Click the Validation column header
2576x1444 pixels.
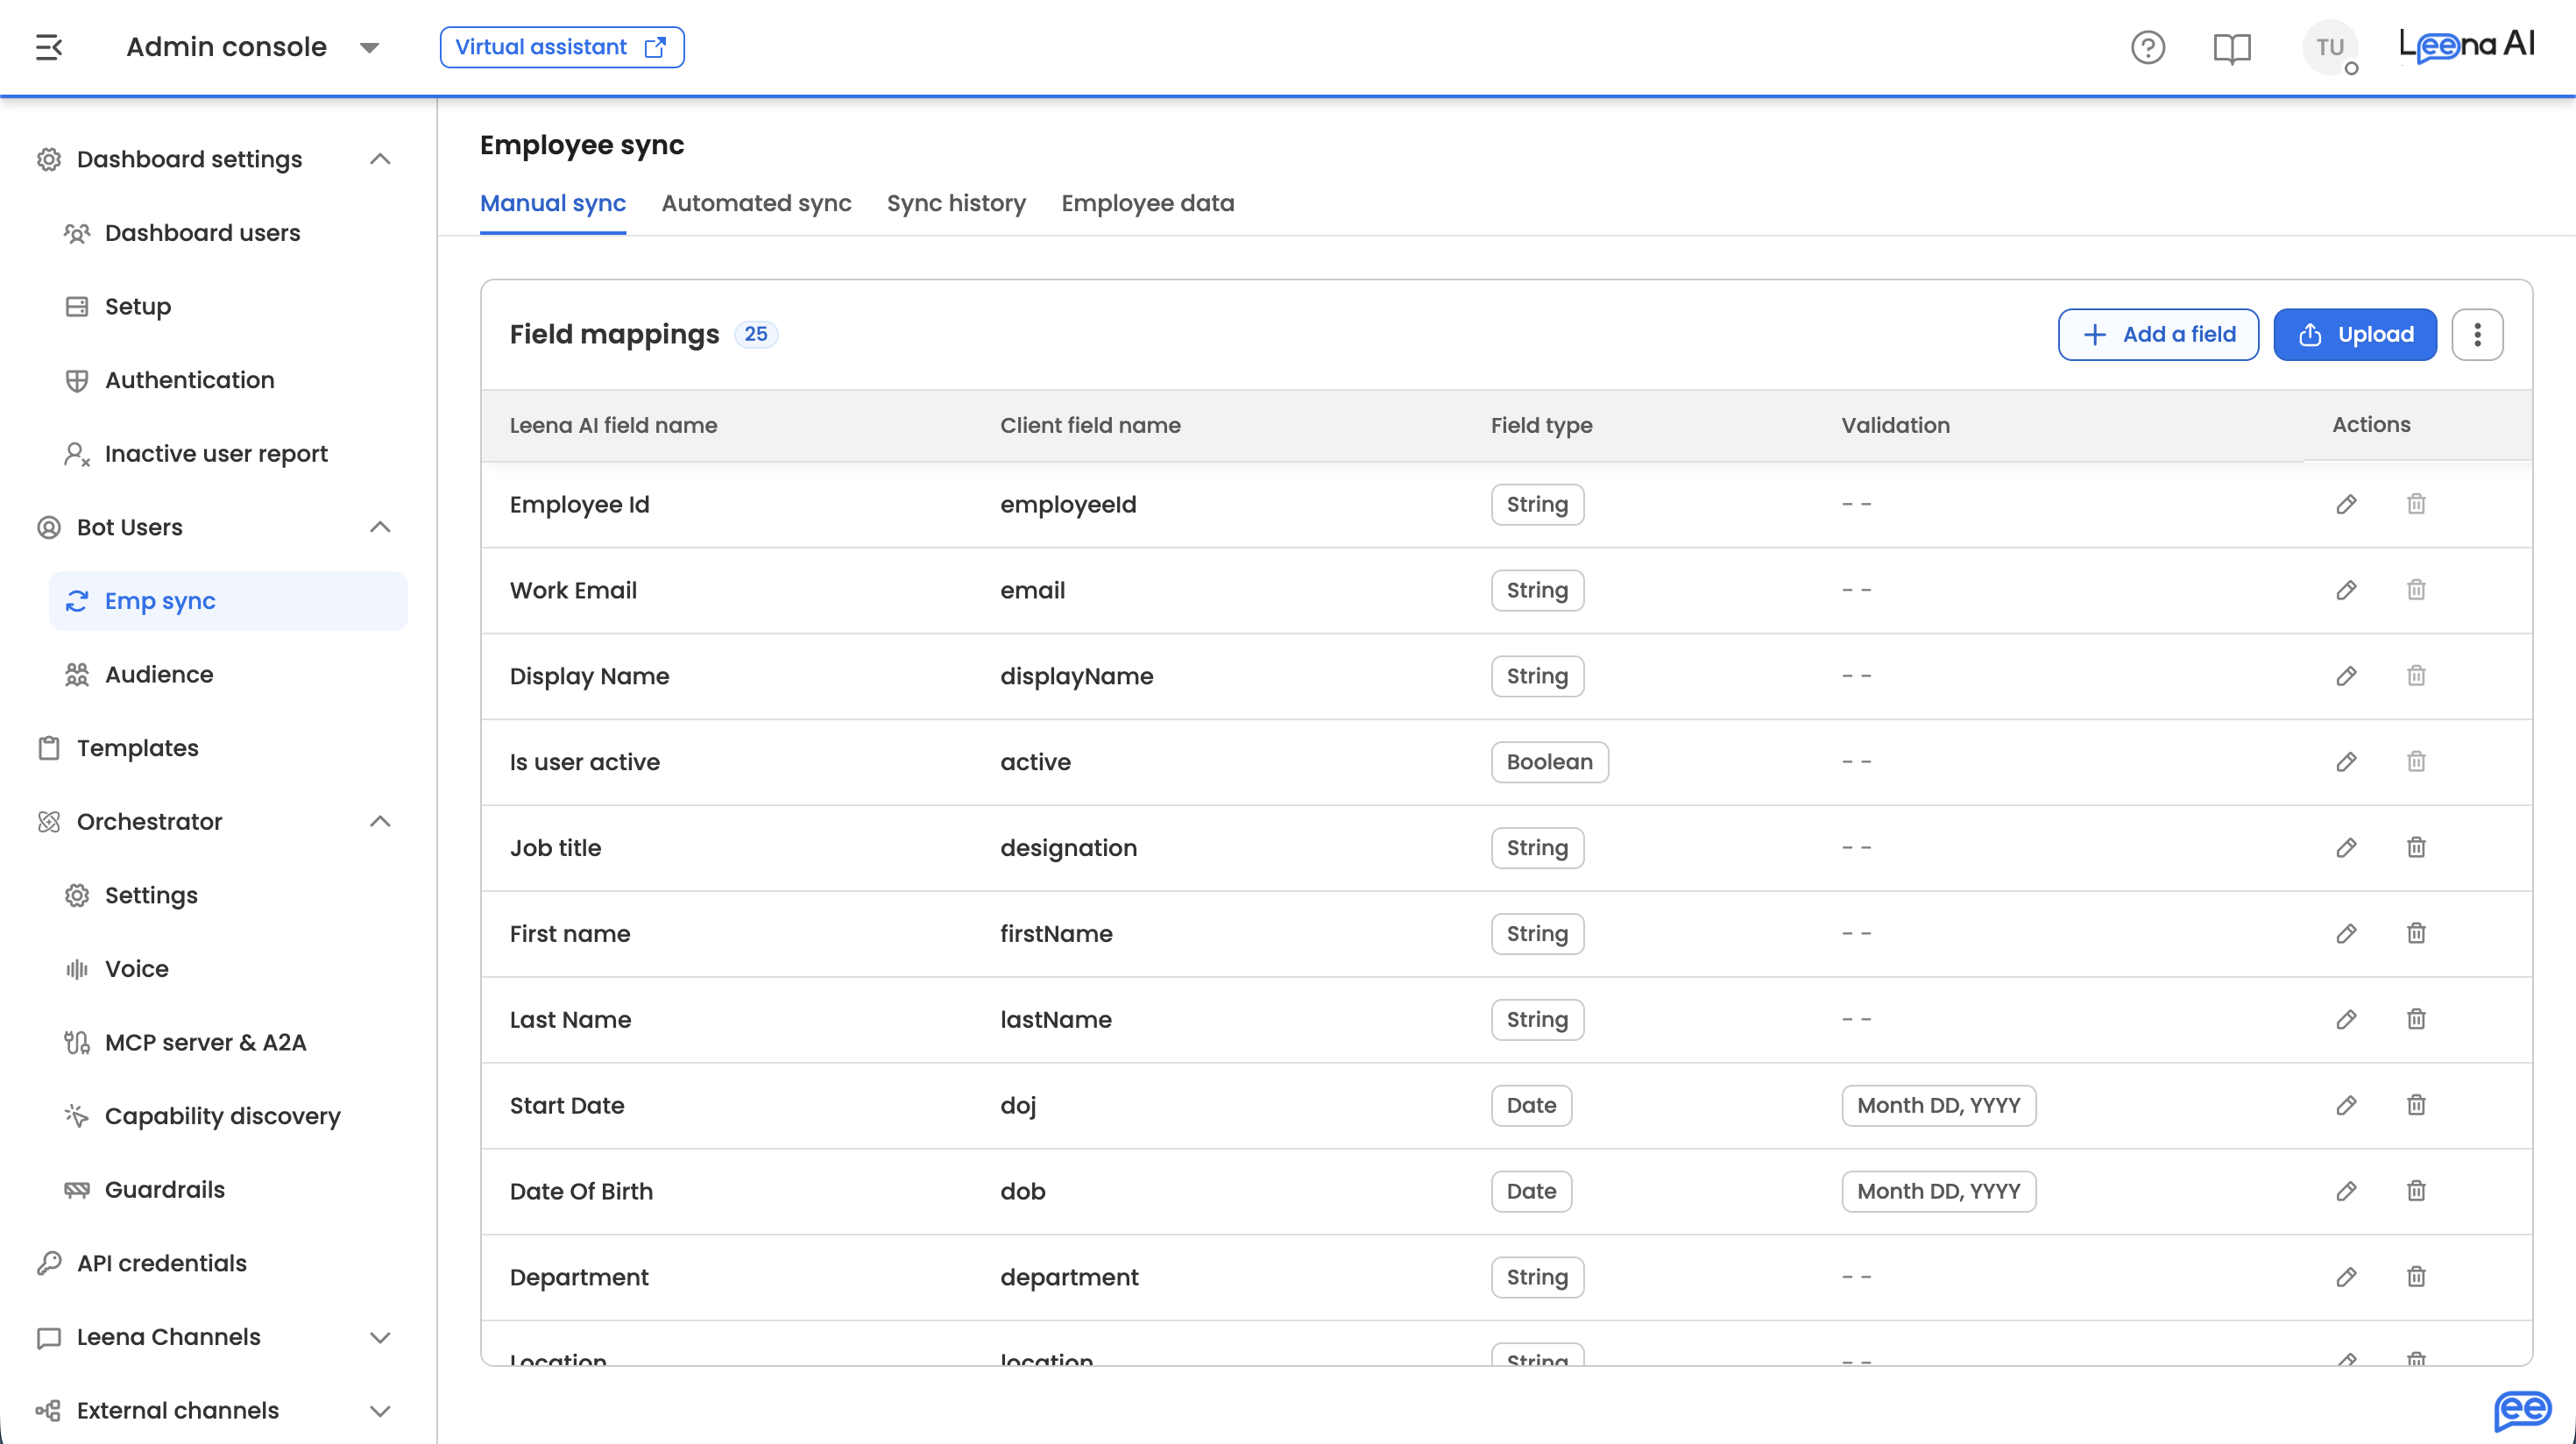[x=1895, y=425]
